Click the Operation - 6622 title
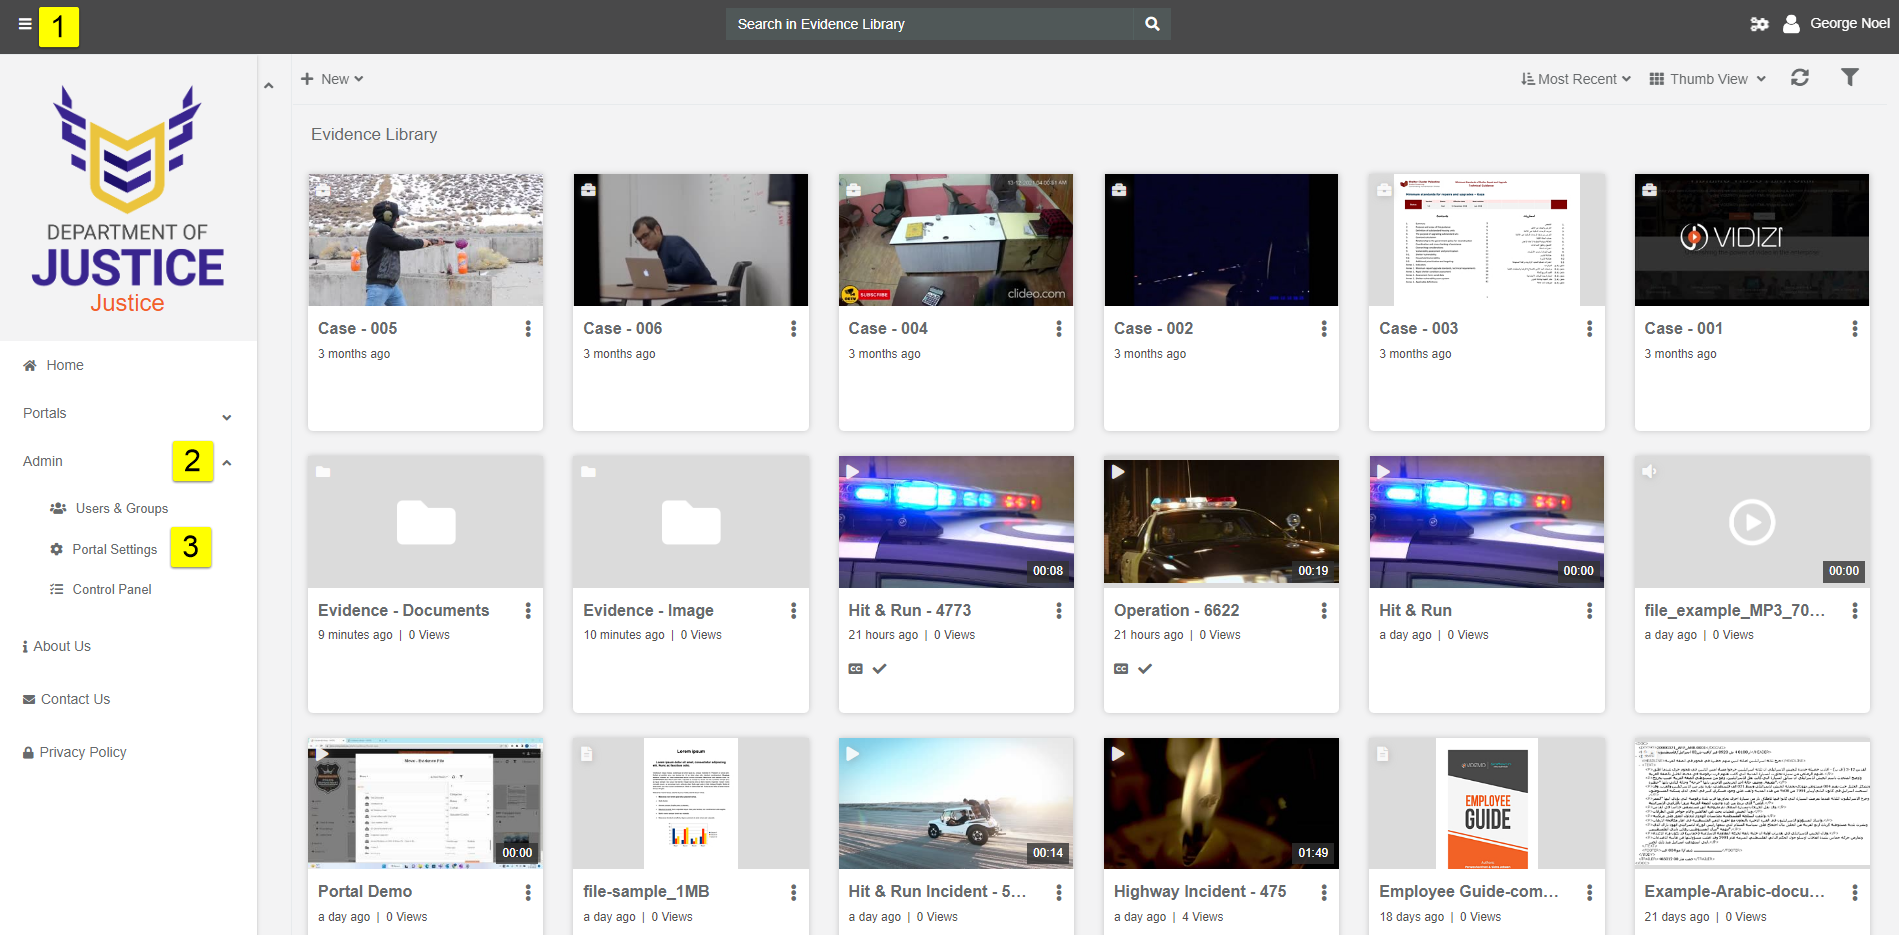1900x935 pixels. tap(1176, 611)
